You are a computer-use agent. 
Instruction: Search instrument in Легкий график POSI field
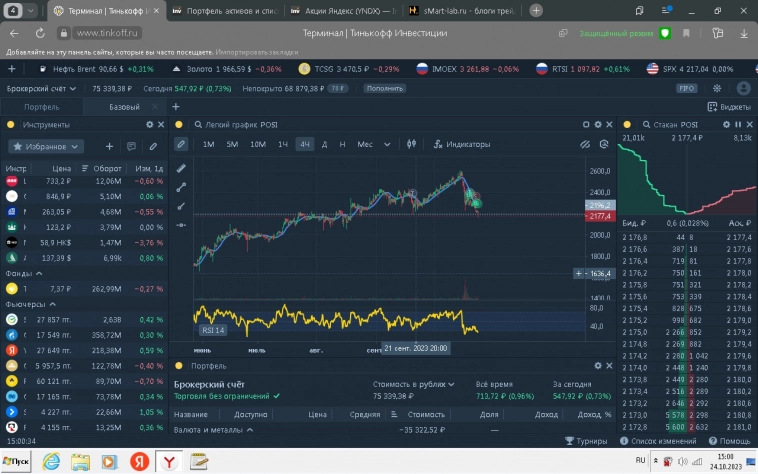pos(236,125)
